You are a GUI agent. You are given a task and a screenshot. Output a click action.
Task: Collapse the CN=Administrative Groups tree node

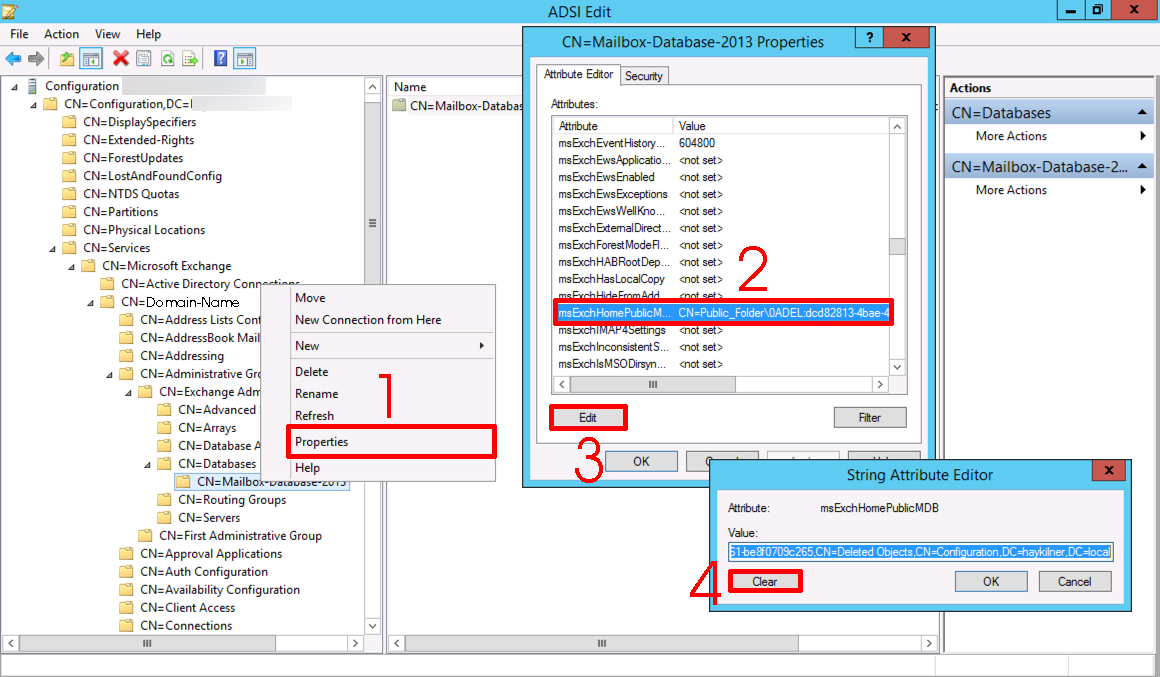(109, 374)
